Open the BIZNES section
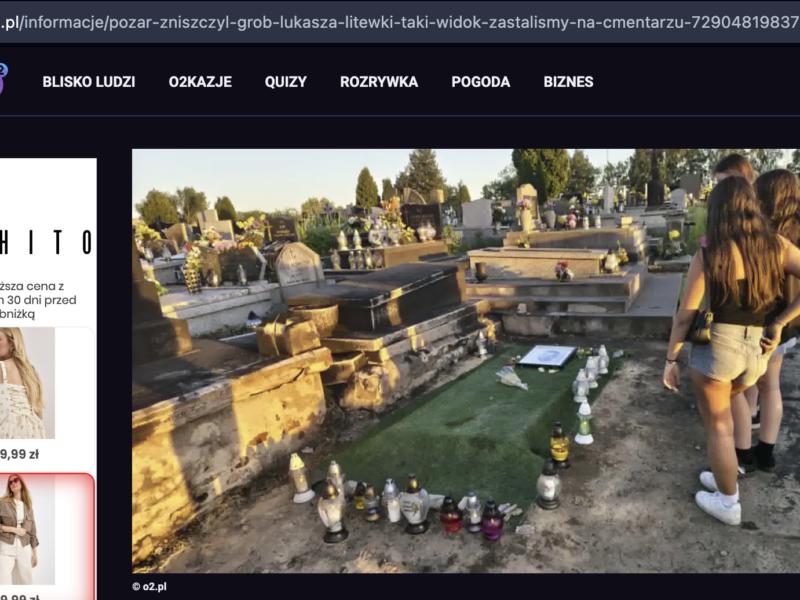This screenshot has width=800, height=600. 568,82
